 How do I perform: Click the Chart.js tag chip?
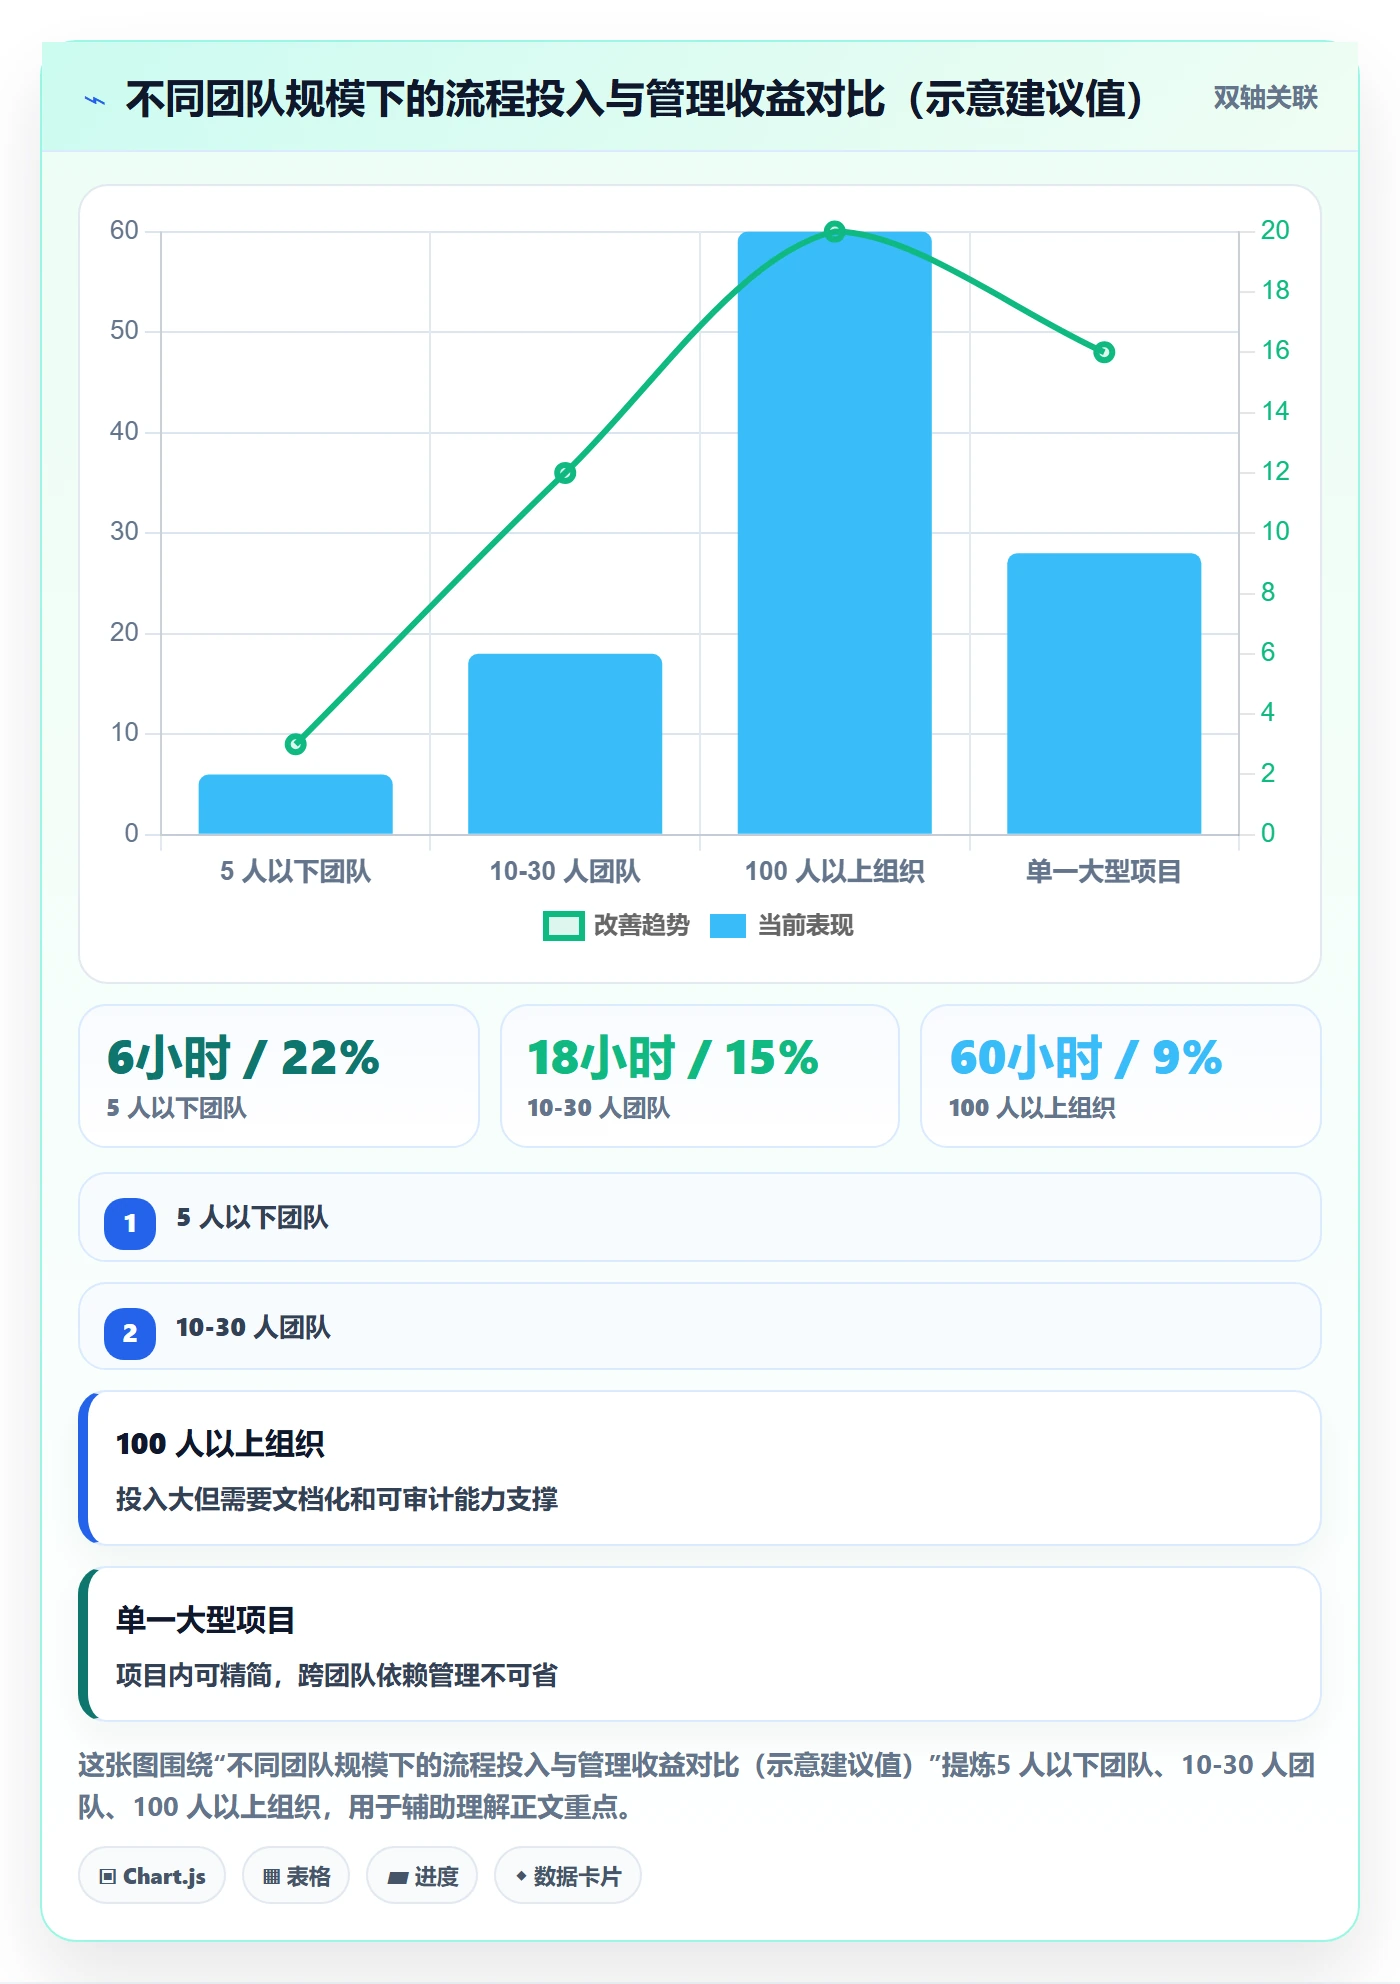point(152,1876)
